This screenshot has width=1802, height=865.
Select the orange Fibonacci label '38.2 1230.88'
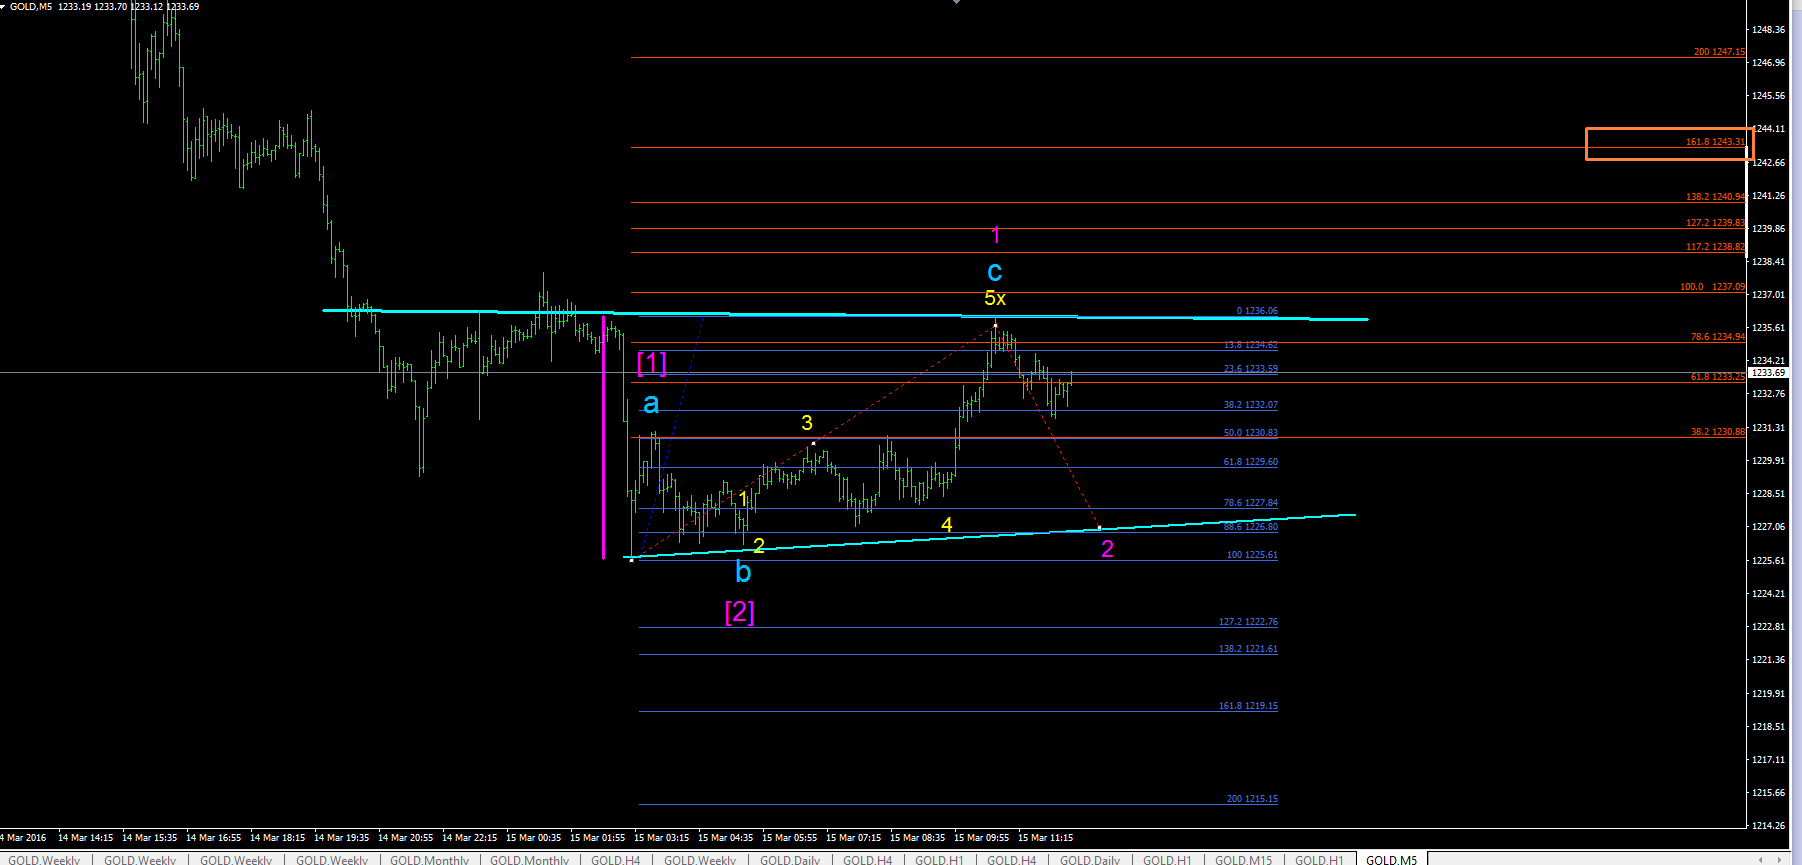1718,432
